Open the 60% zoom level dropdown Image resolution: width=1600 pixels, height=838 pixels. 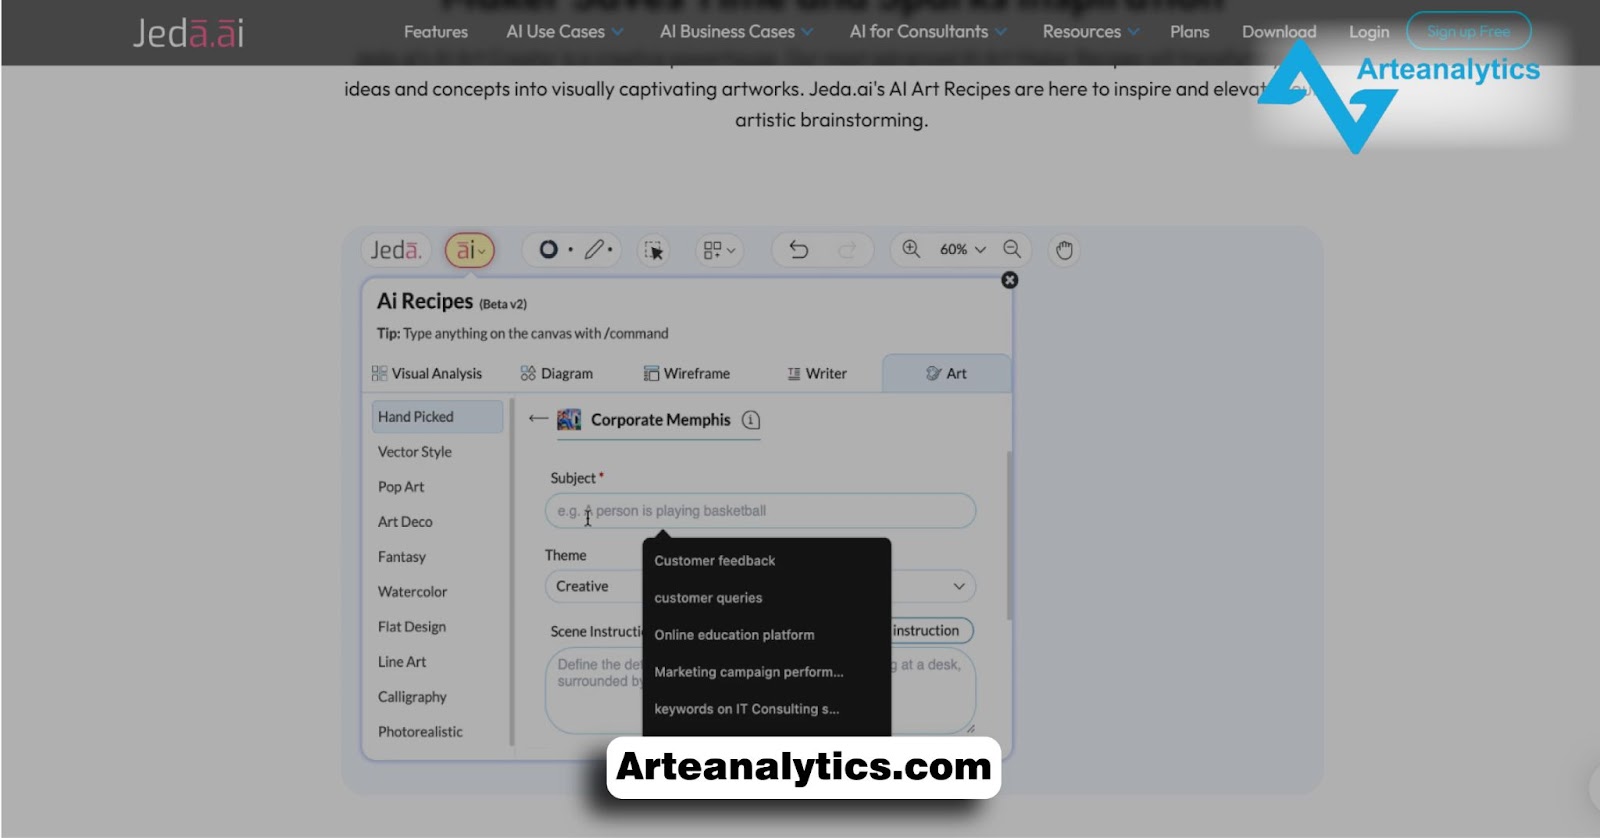pos(962,249)
